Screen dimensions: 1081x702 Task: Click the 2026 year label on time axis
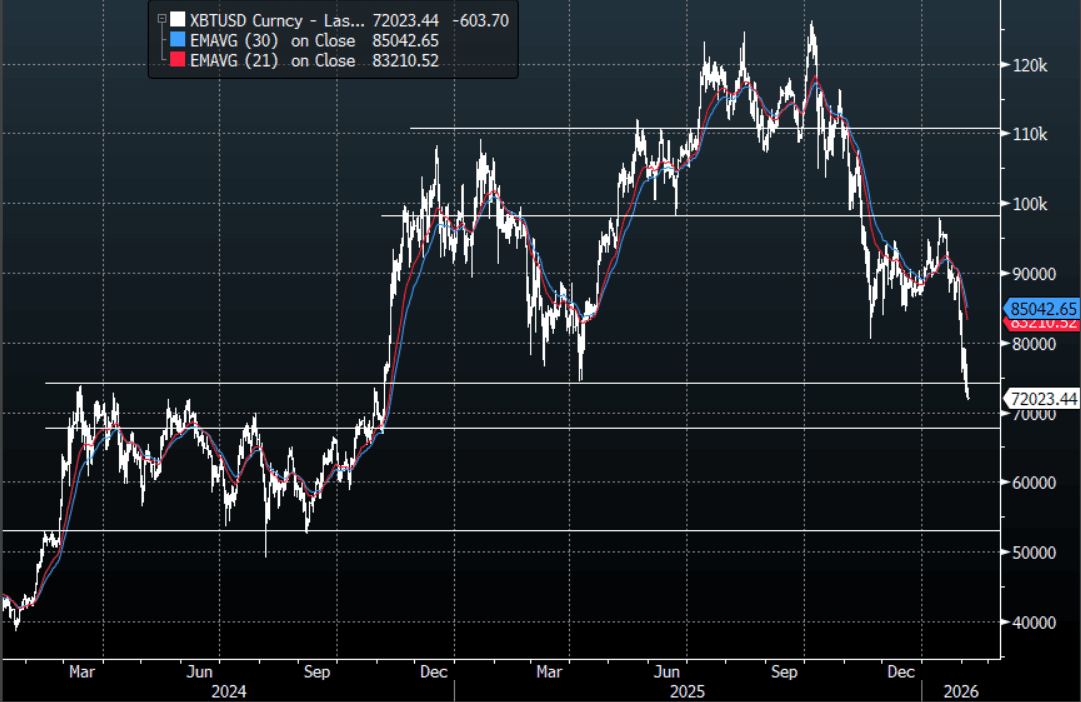pyautogui.click(x=960, y=692)
